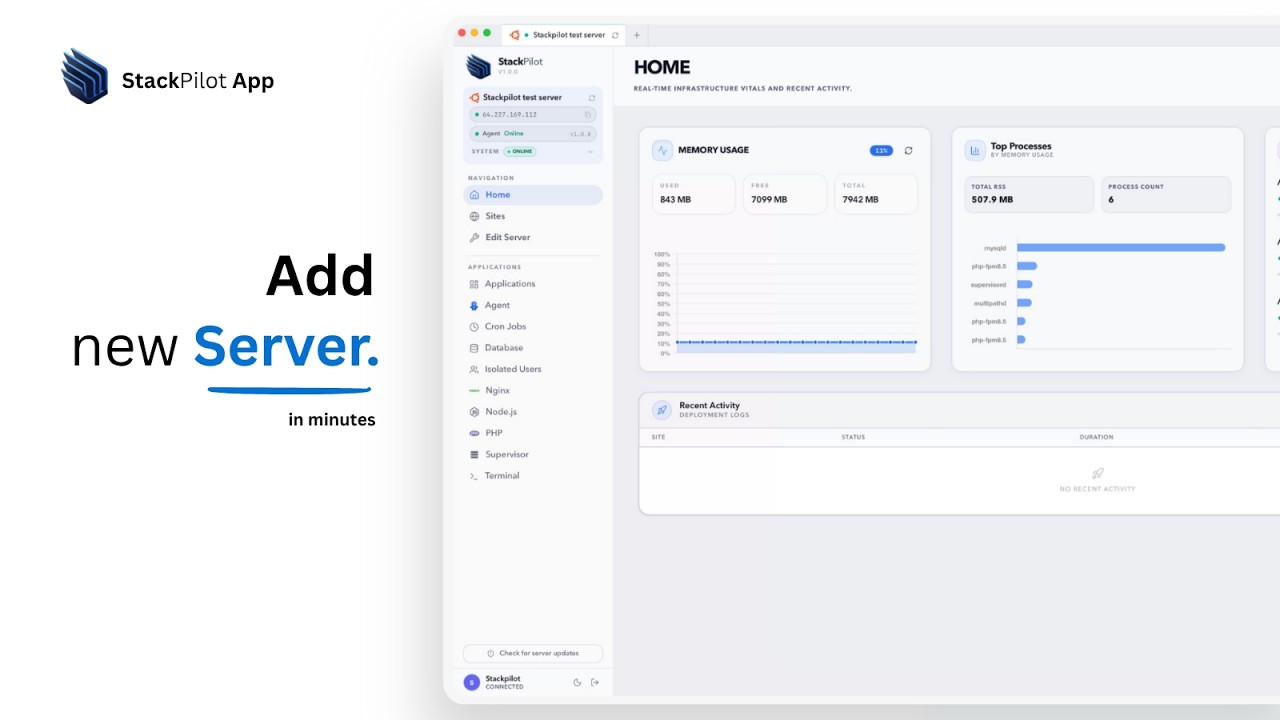Click the NO RECENT ACTIVITY message

point(1097,489)
